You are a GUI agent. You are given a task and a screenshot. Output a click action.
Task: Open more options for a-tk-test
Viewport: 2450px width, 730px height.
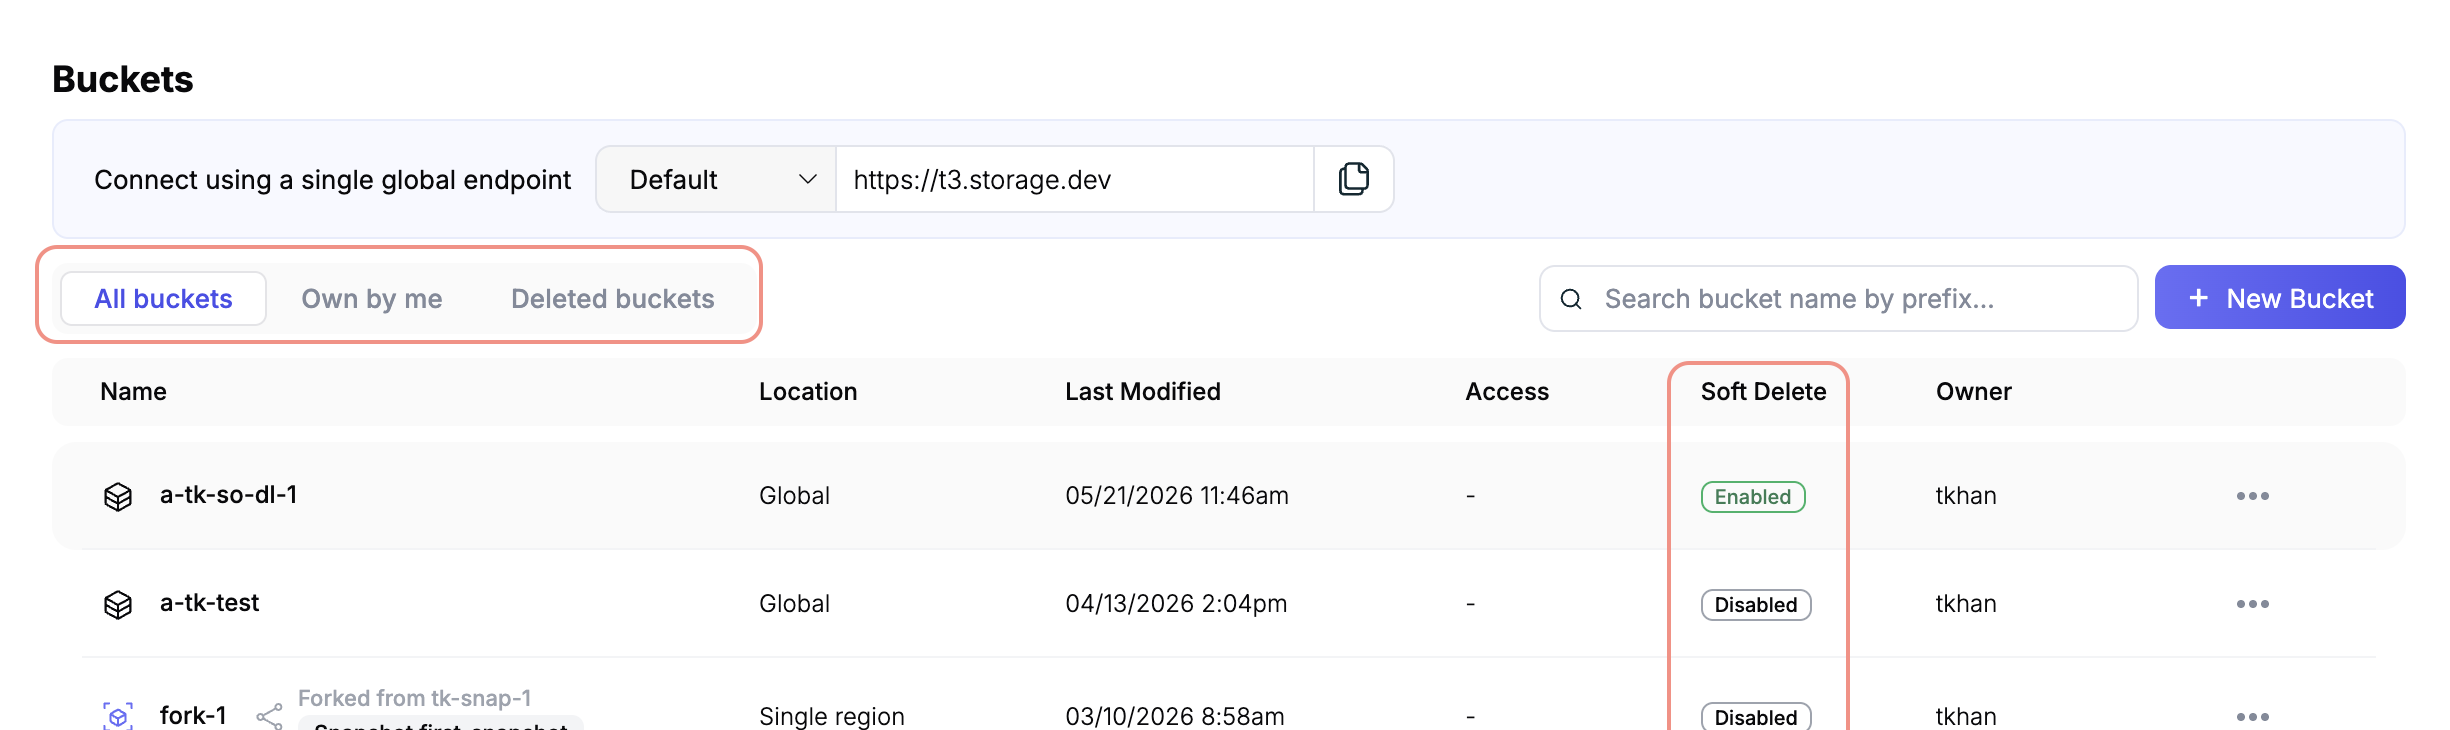(x=2252, y=604)
